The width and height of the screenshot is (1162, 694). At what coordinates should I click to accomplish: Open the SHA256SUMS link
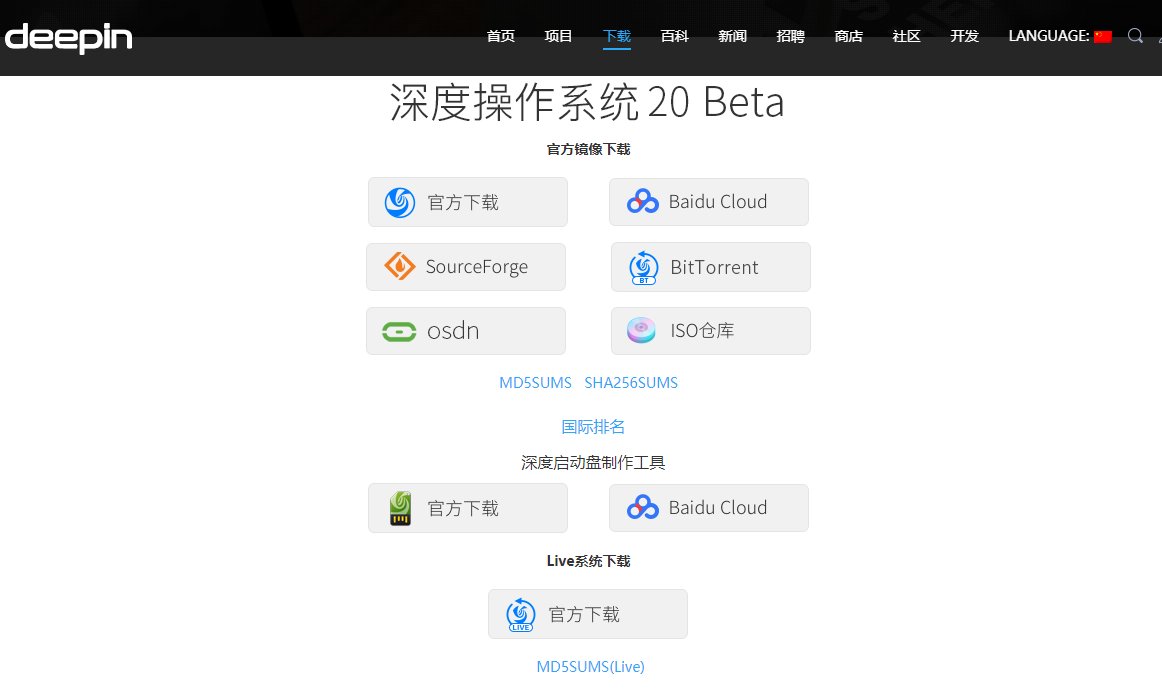pos(631,383)
